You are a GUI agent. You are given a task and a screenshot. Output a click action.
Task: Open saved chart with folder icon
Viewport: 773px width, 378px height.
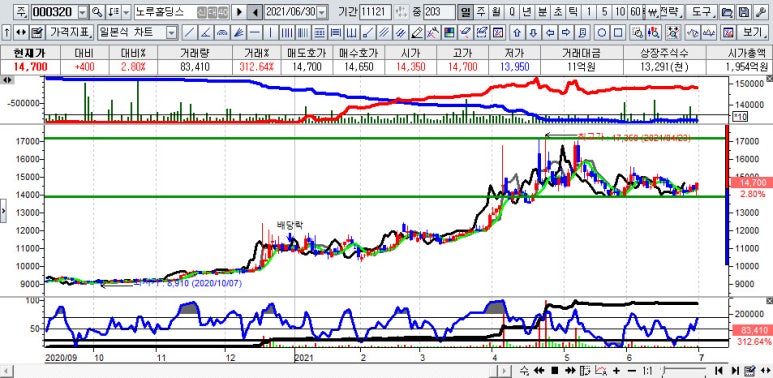(x=727, y=11)
